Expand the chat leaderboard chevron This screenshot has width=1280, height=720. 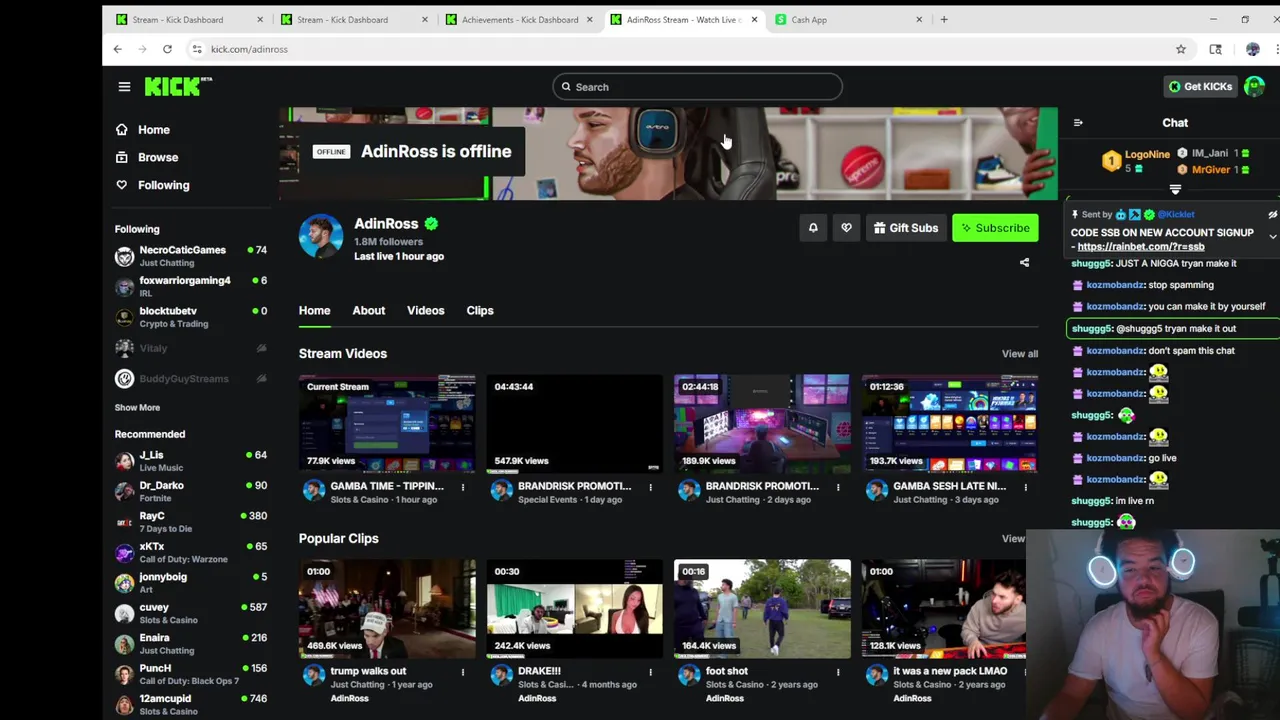point(1175,189)
